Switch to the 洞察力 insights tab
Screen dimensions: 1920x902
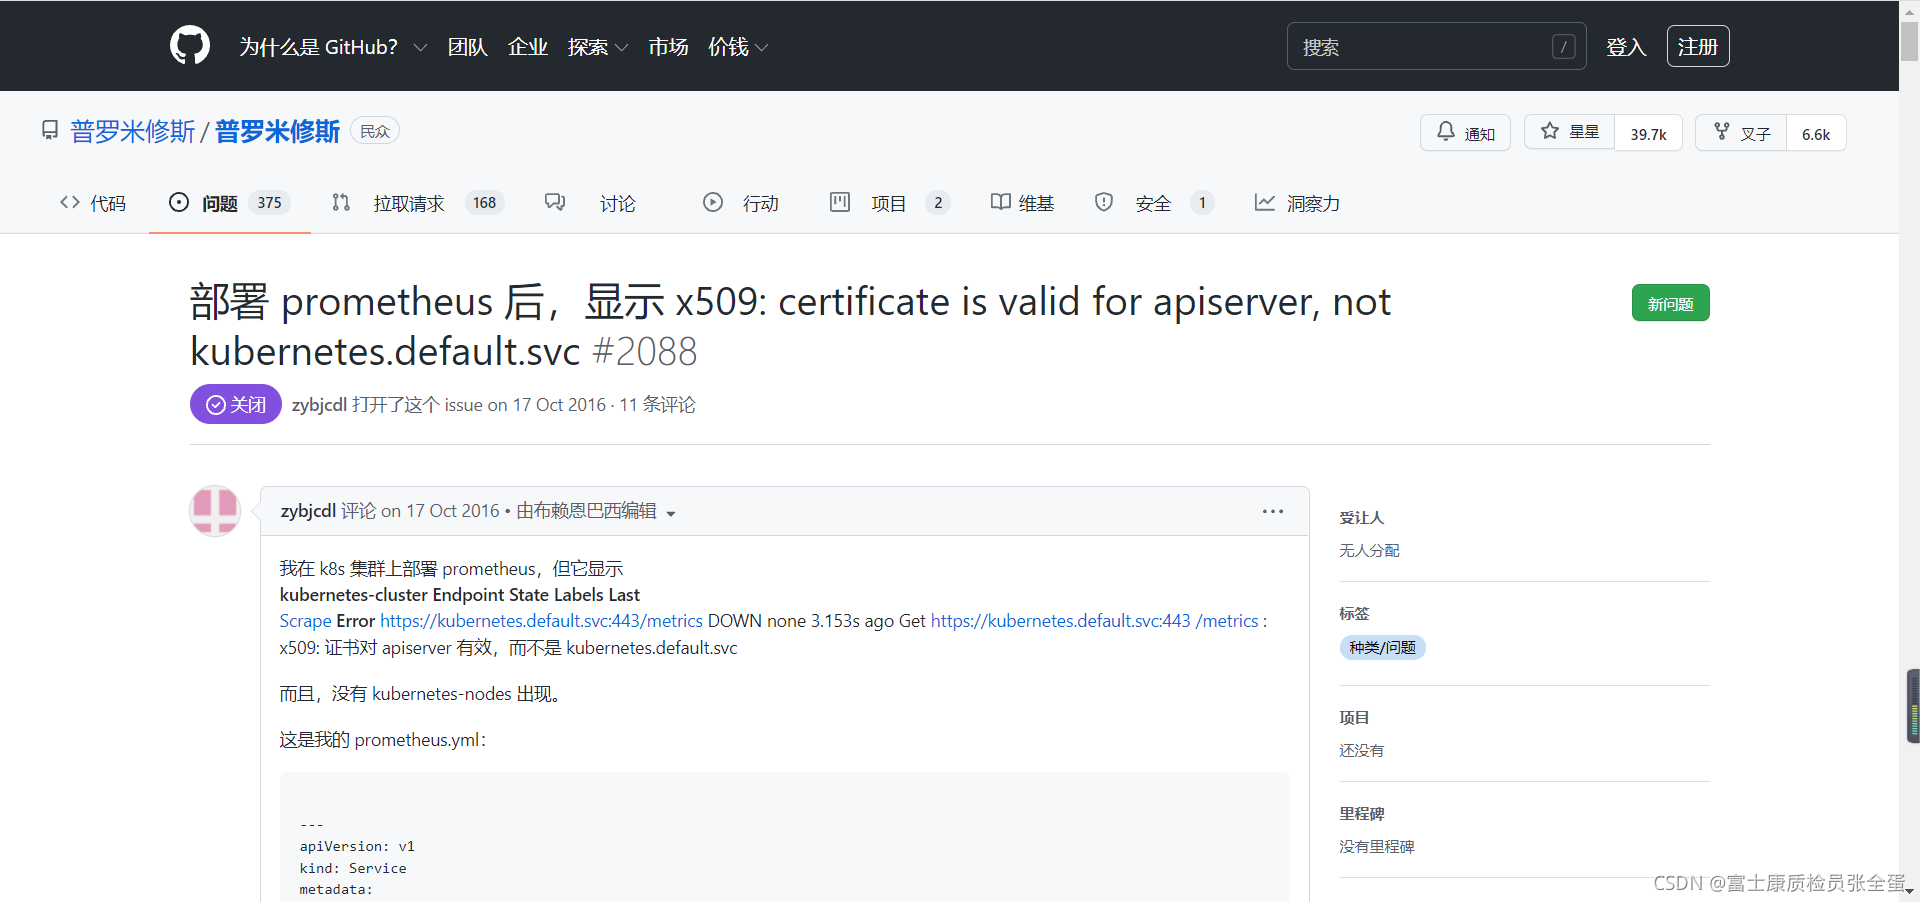1297,203
